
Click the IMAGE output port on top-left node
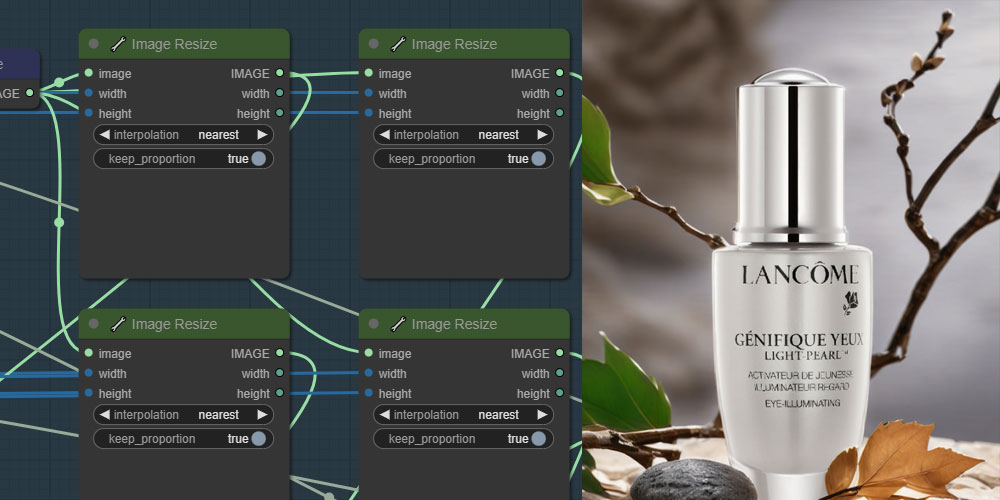(279, 73)
